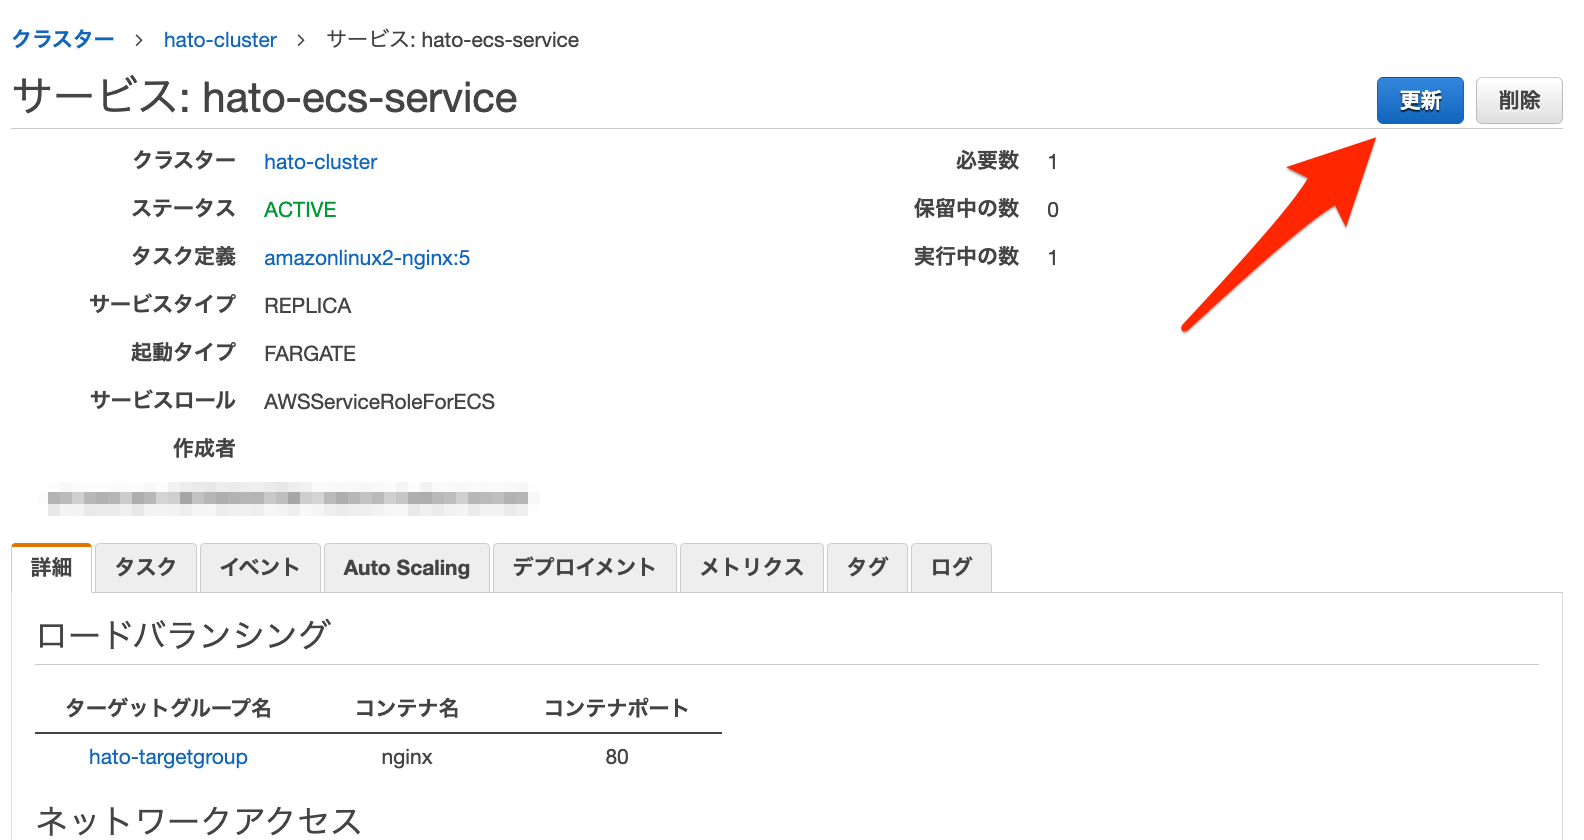Click the ネットワークアクセス section heading
This screenshot has width=1584, height=840.
[x=199, y=821]
